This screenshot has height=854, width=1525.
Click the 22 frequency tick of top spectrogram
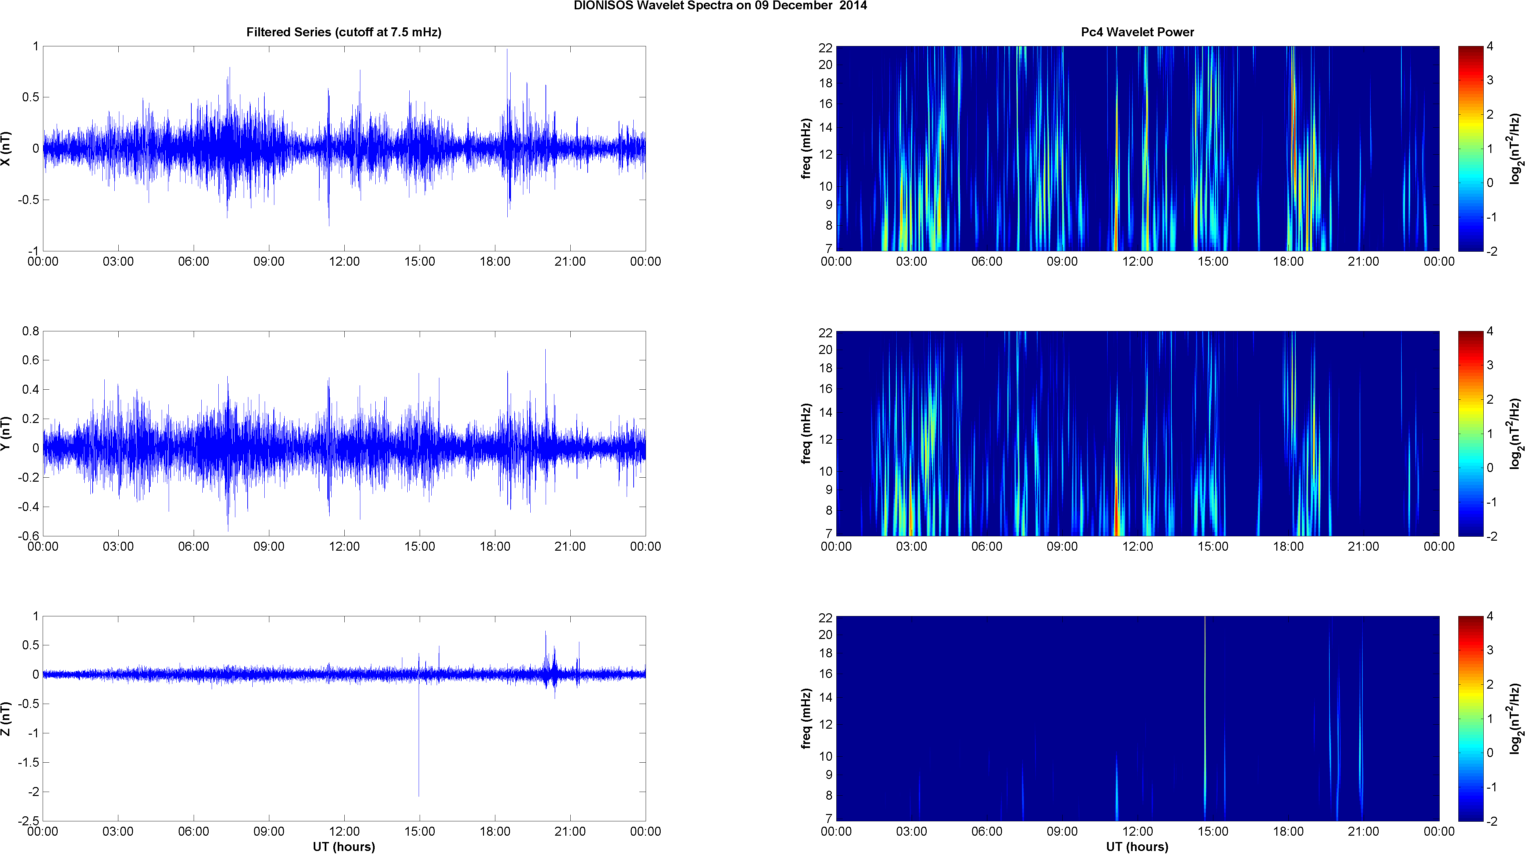click(825, 47)
